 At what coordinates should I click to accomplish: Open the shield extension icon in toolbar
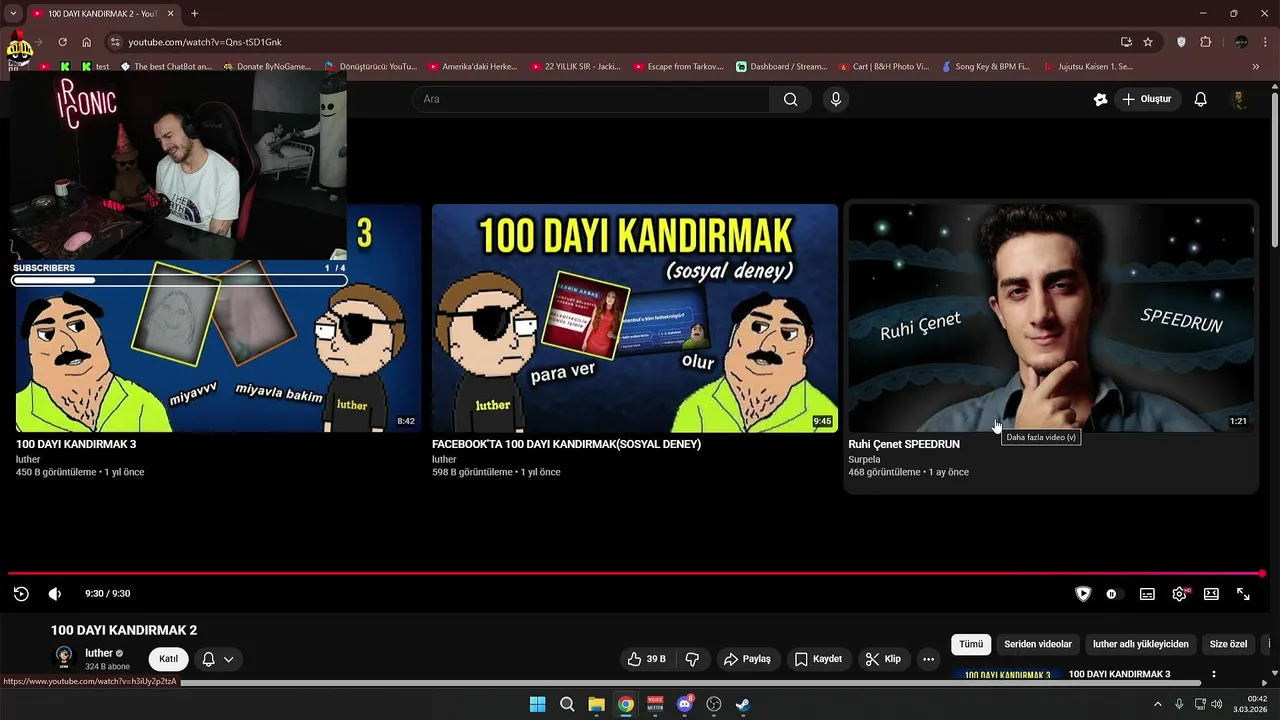(1181, 42)
